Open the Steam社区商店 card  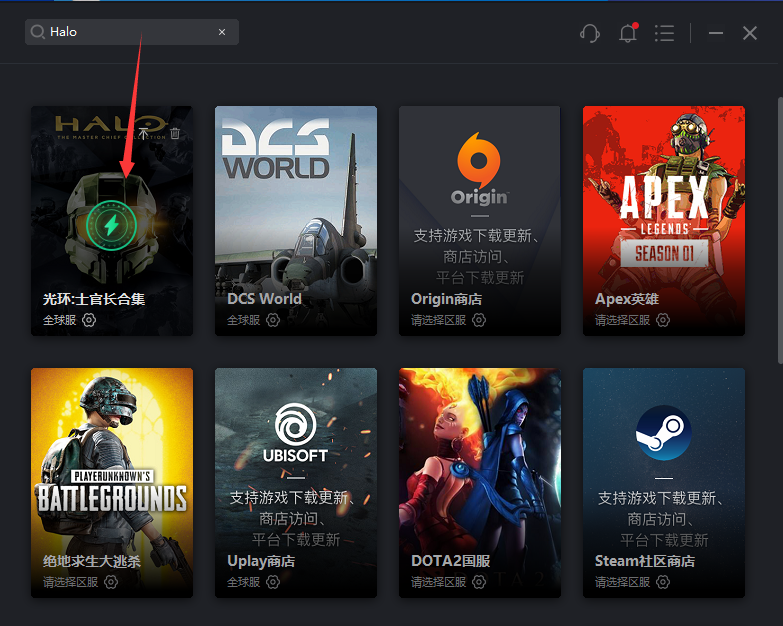point(663,470)
